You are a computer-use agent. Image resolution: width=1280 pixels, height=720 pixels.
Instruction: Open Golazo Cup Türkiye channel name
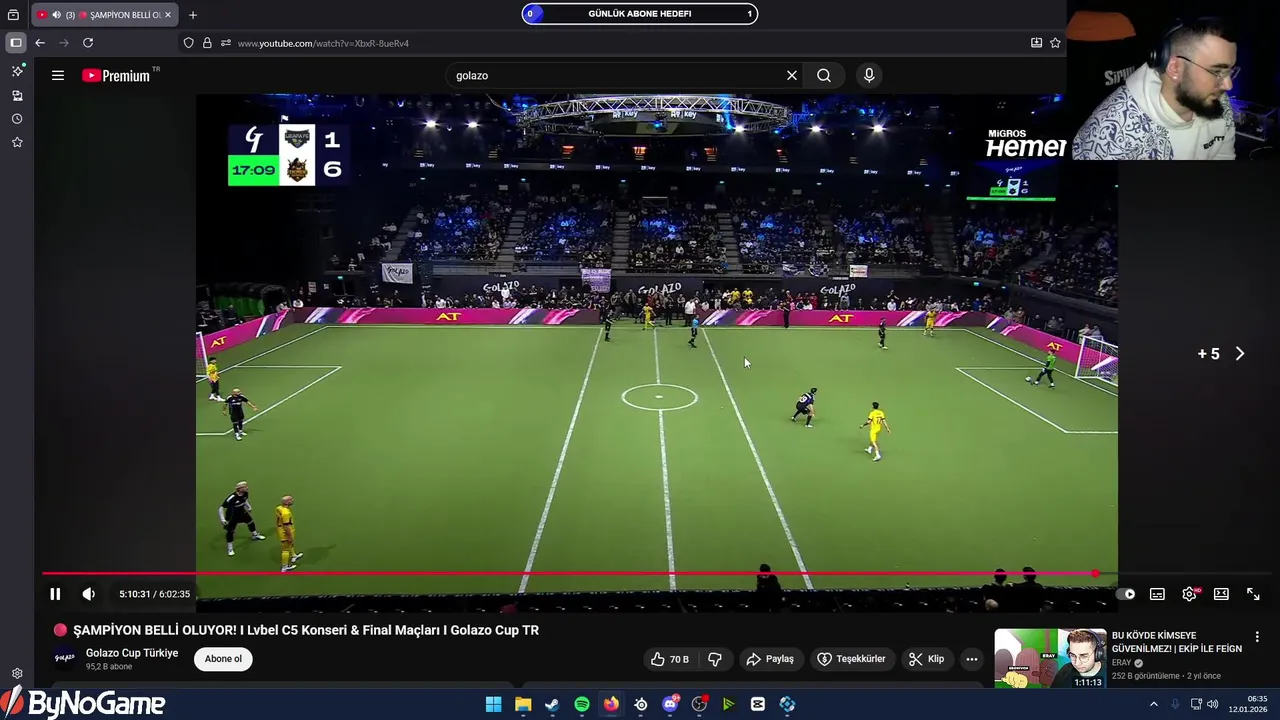132,653
